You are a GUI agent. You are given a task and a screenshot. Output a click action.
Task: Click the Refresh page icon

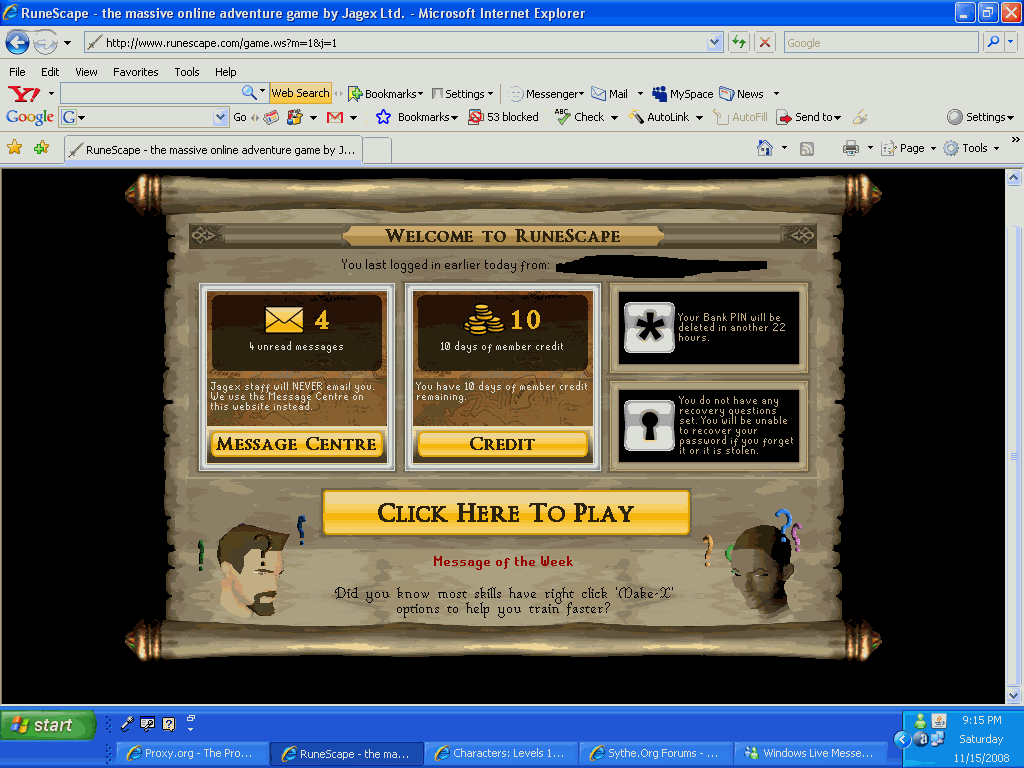739,42
